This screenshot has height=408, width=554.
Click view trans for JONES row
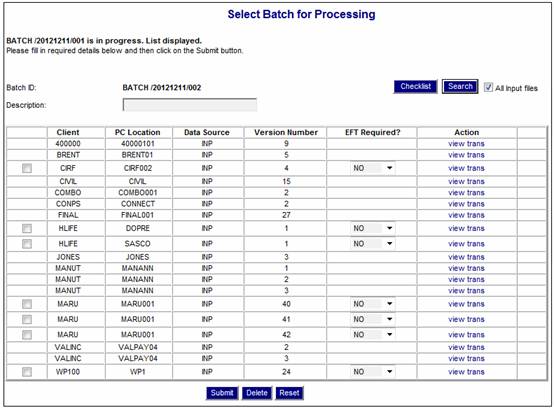(466, 257)
